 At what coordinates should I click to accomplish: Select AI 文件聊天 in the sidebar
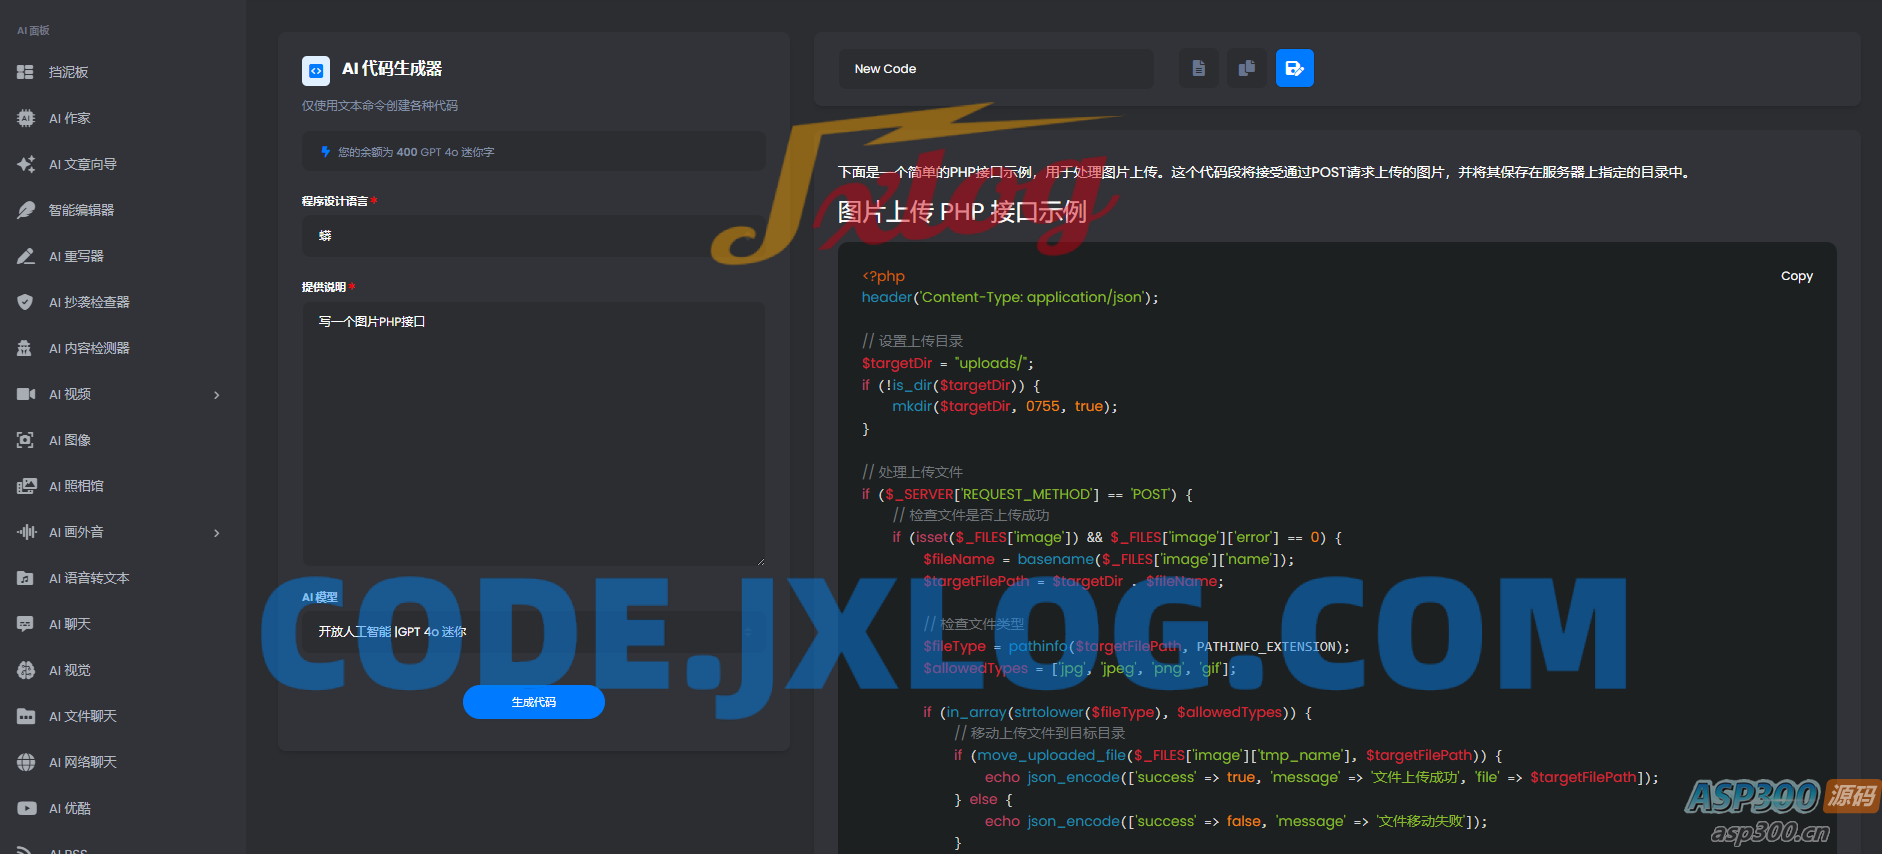[82, 716]
